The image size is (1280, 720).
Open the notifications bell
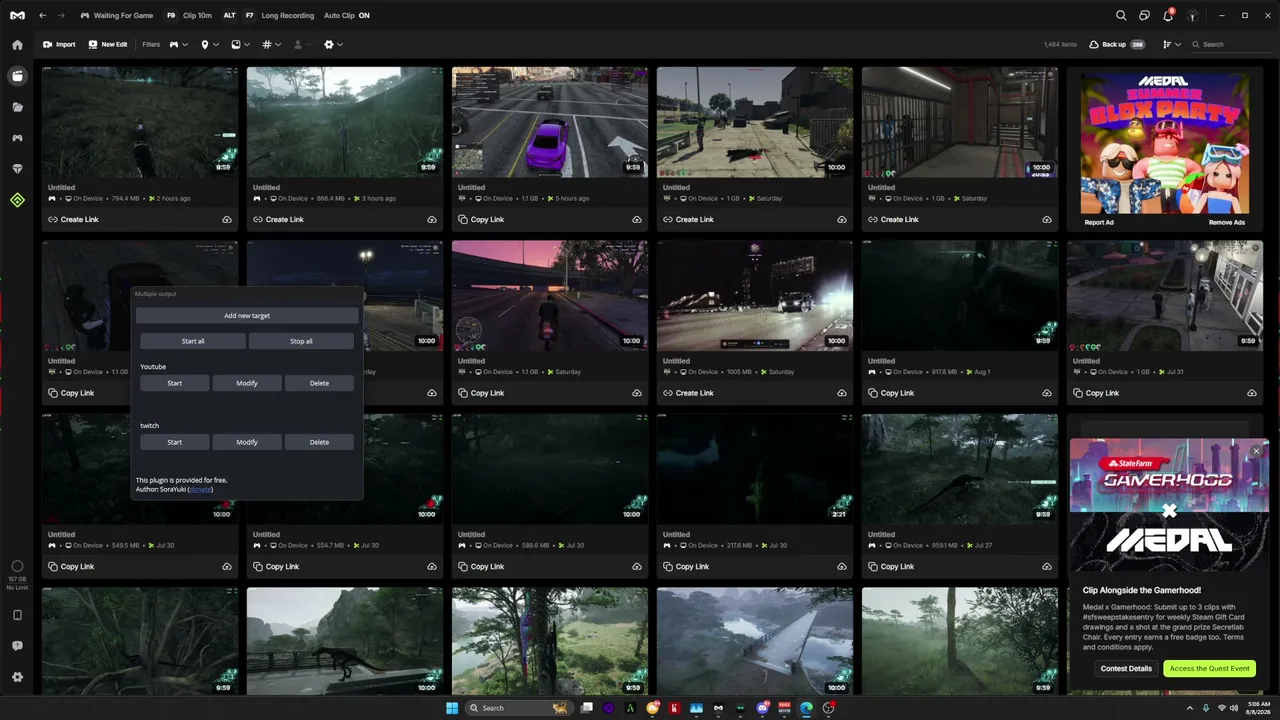[1168, 15]
